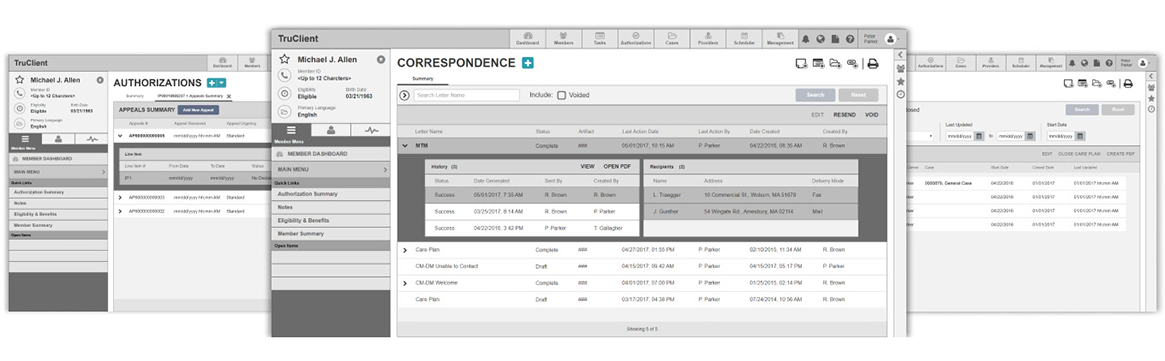Click Search button in Correspondence window
The width and height of the screenshot is (1165, 361).
(815, 95)
